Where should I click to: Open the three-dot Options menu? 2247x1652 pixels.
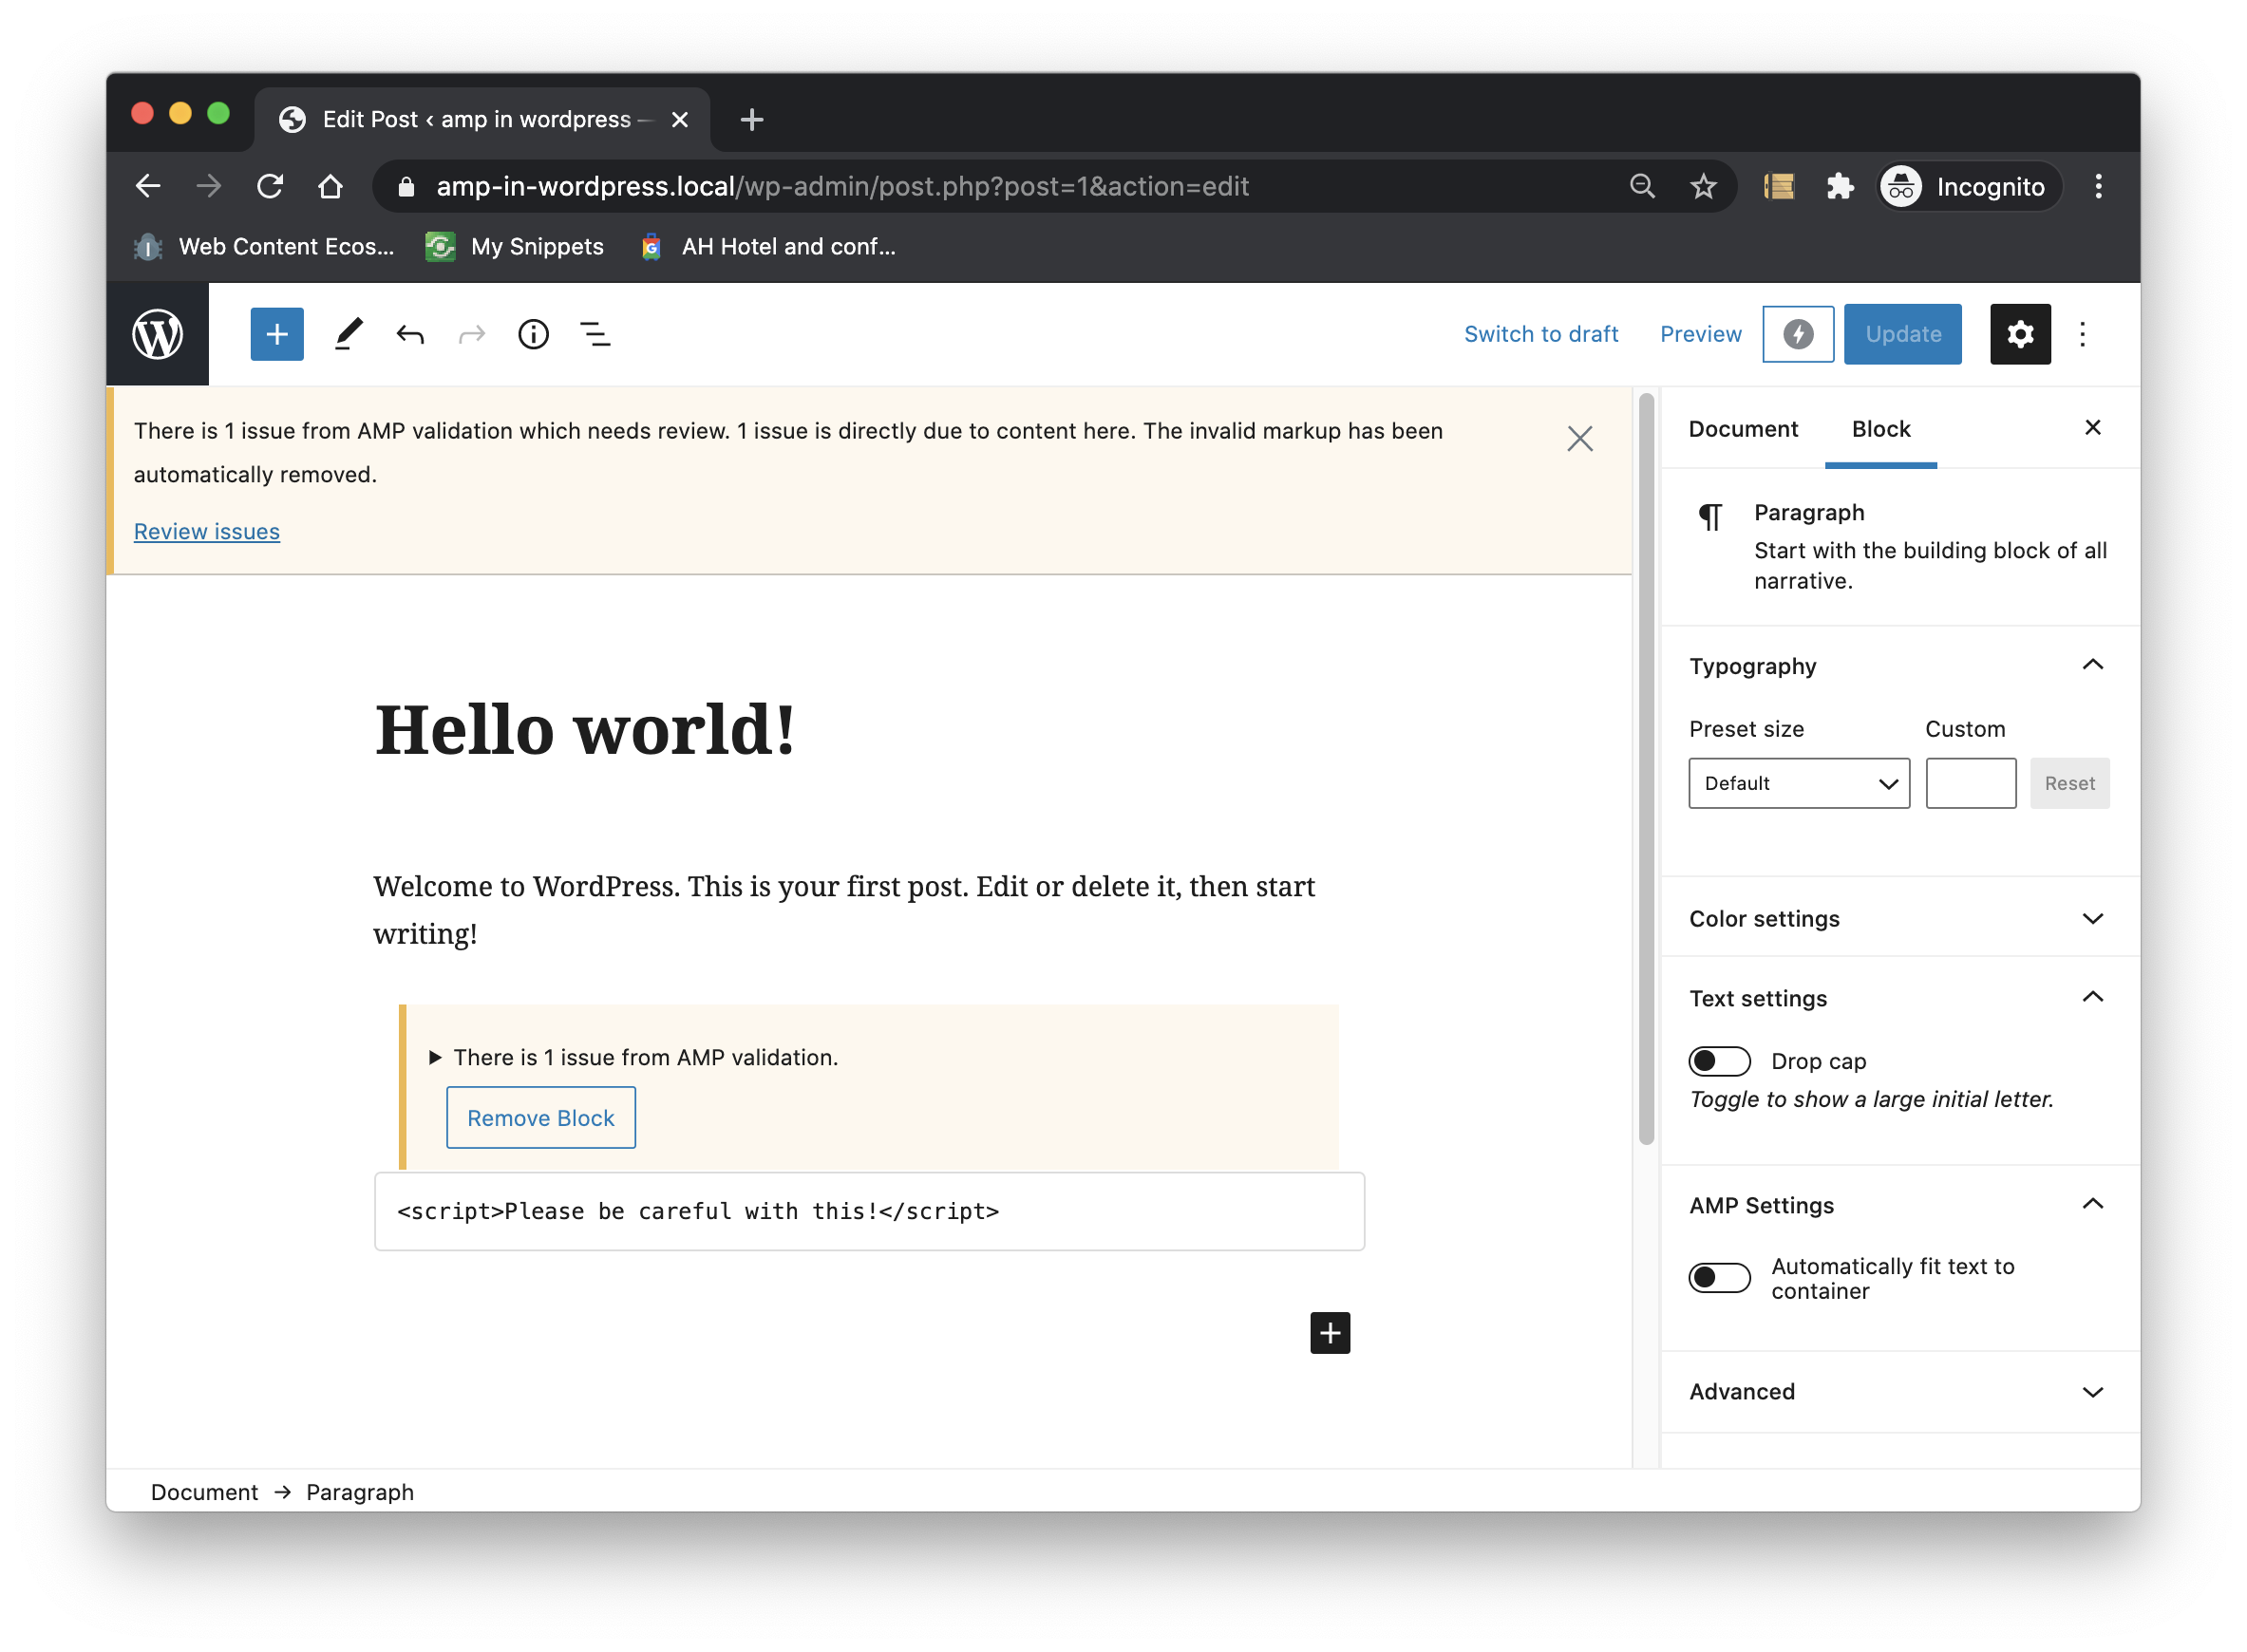2083,334
